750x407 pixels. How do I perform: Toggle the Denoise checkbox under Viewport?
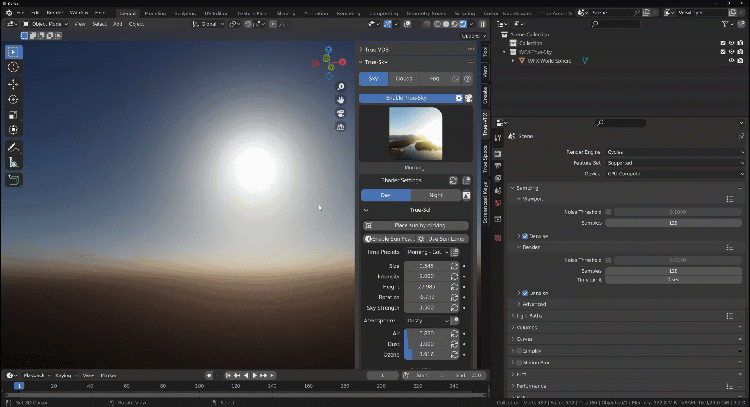523,236
